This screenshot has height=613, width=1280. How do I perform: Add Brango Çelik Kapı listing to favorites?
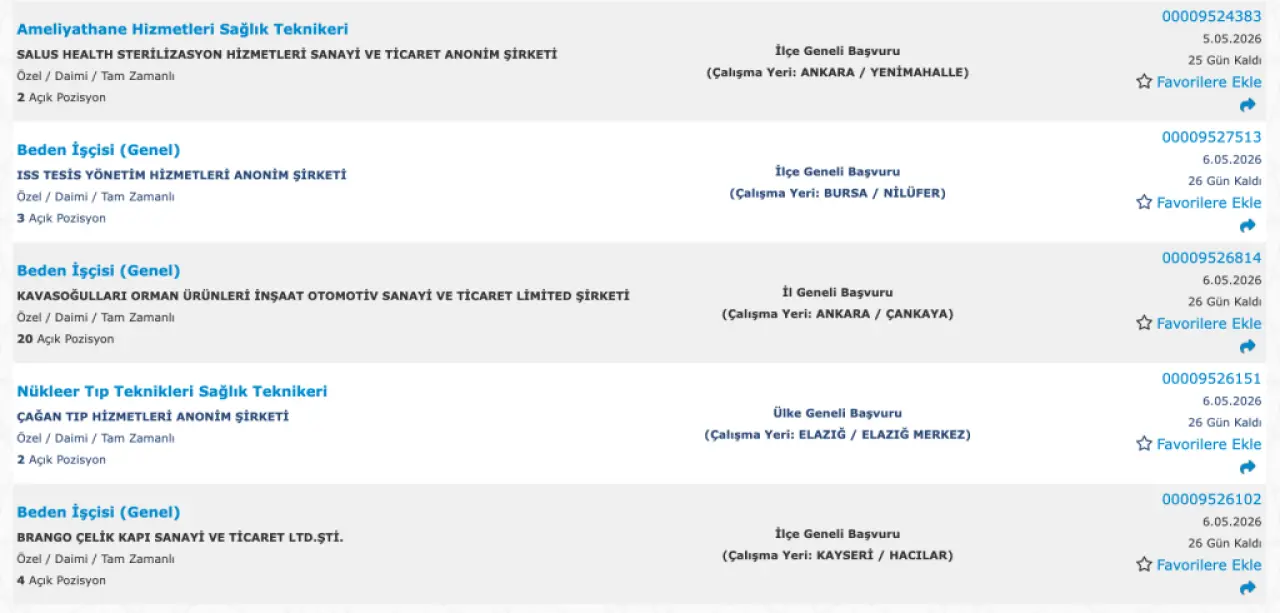[x=1208, y=565]
